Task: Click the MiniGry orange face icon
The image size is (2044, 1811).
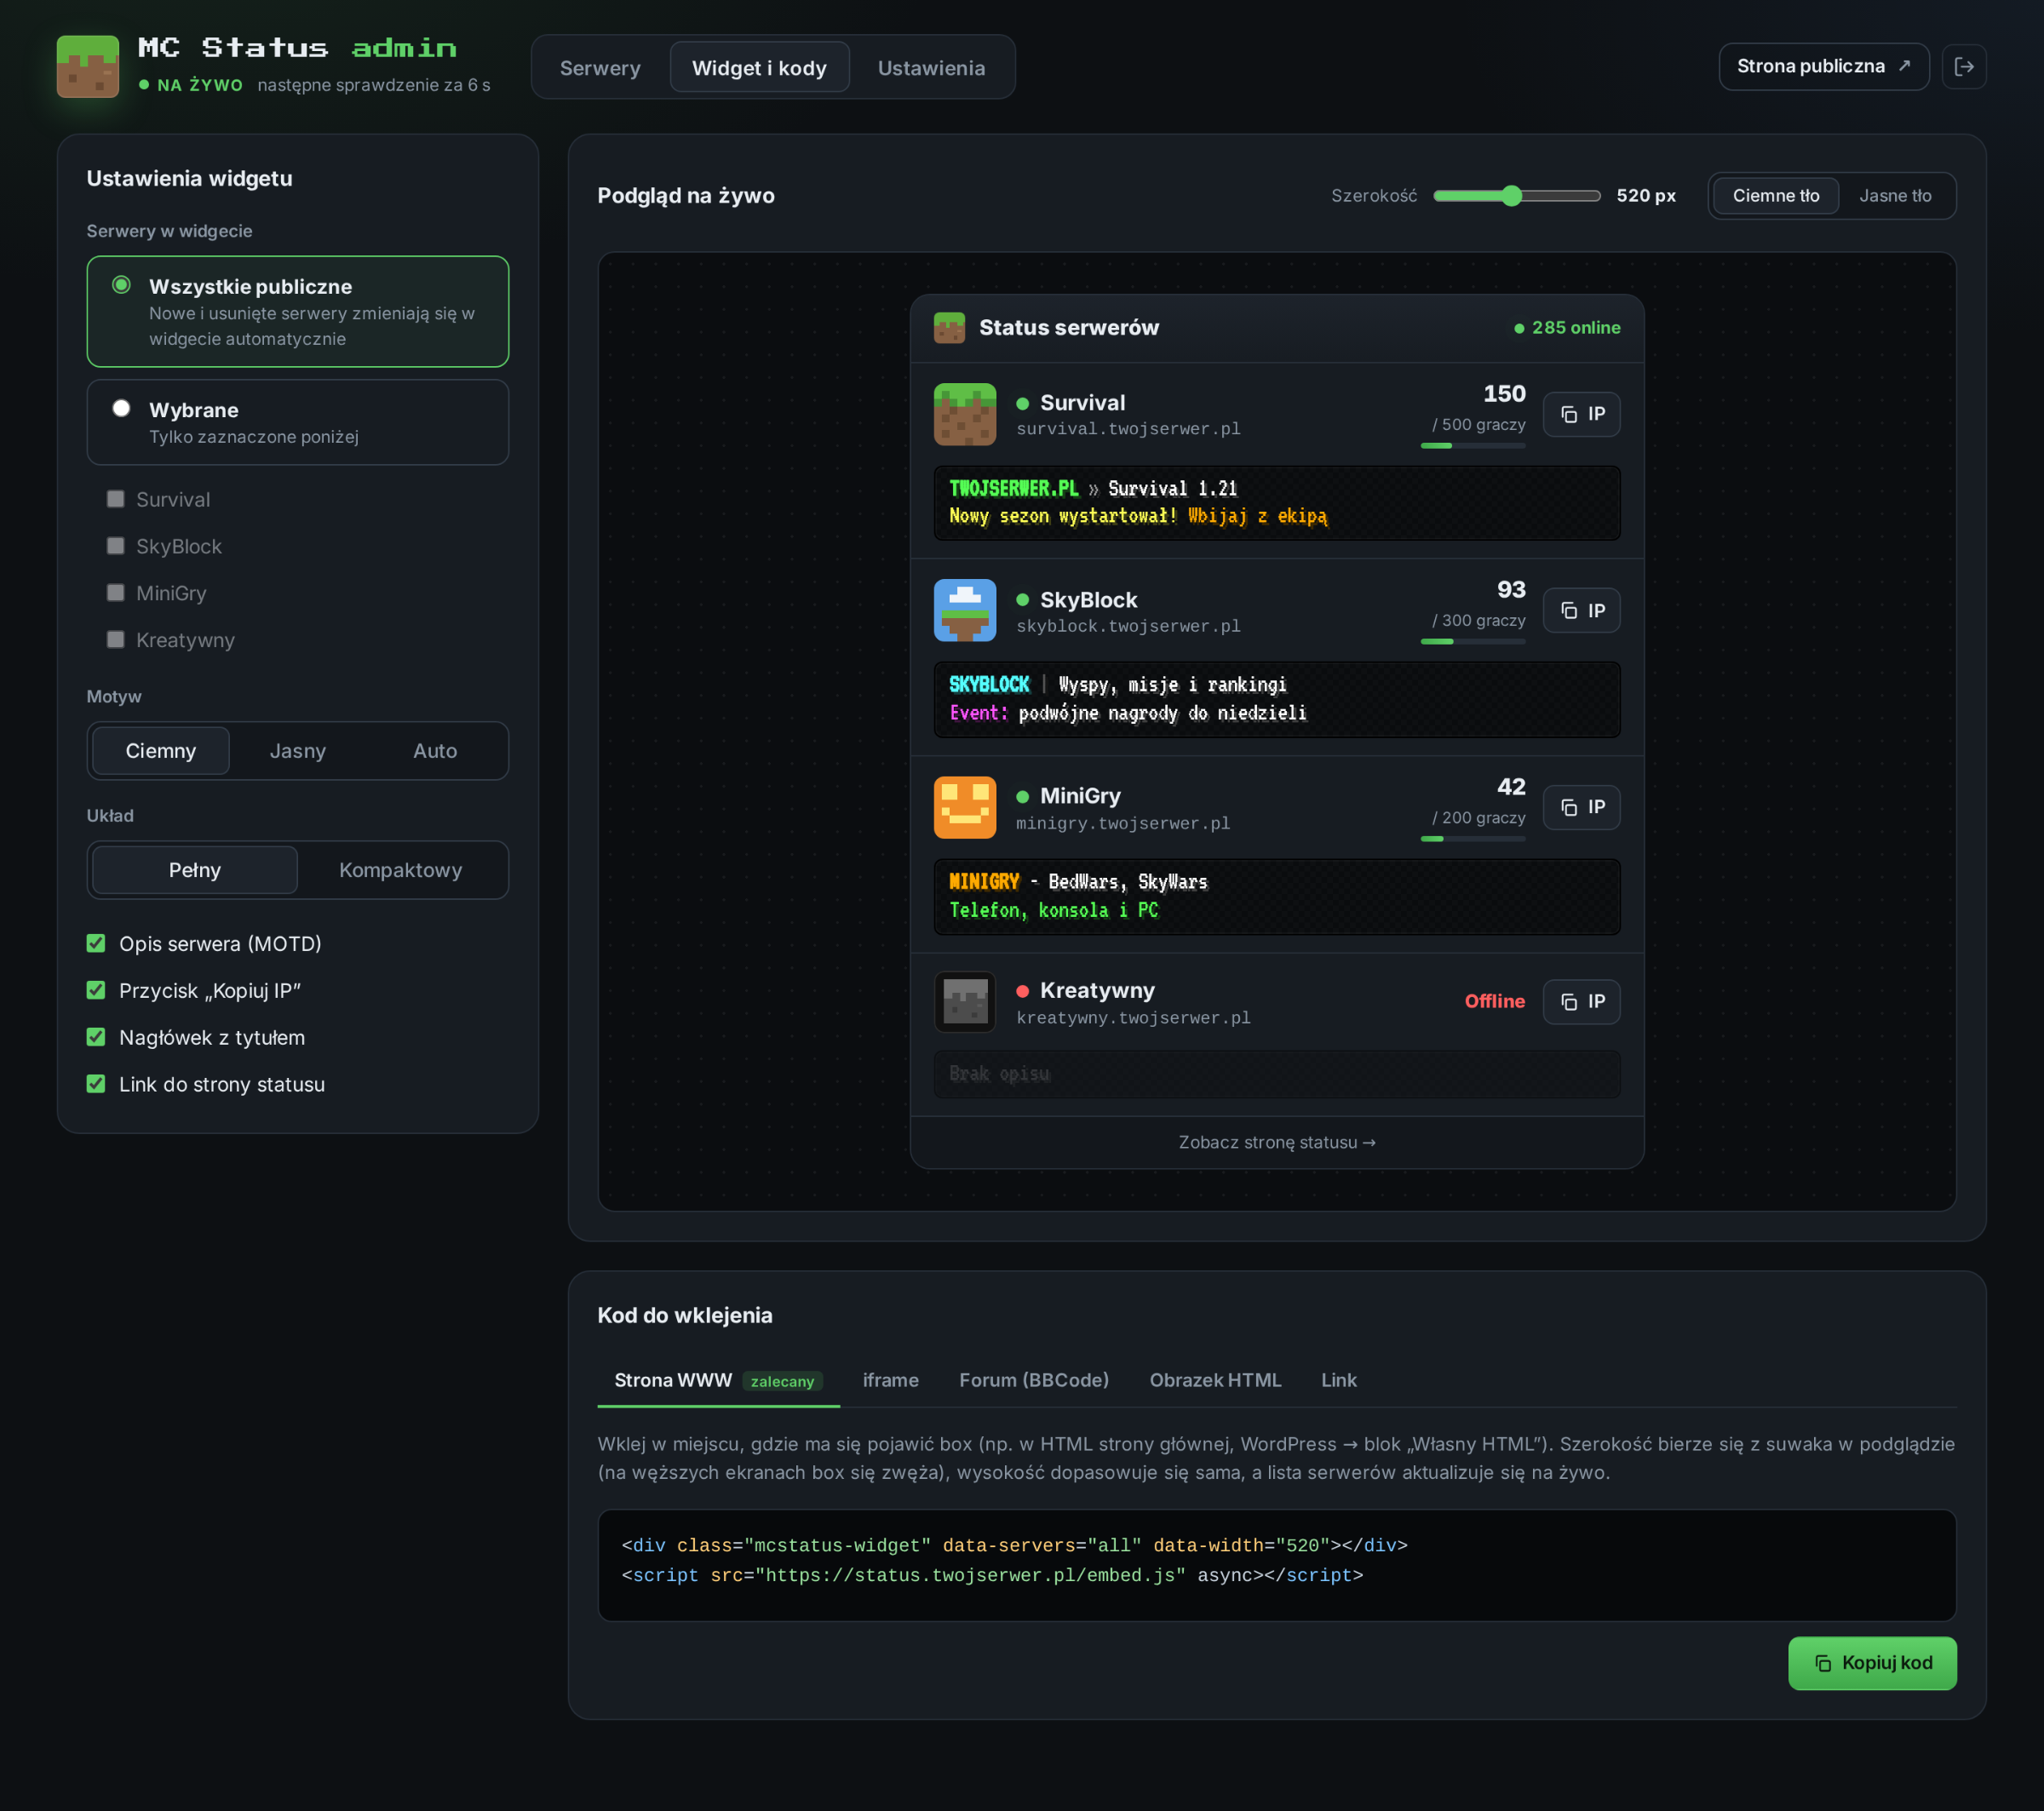Action: (965, 807)
